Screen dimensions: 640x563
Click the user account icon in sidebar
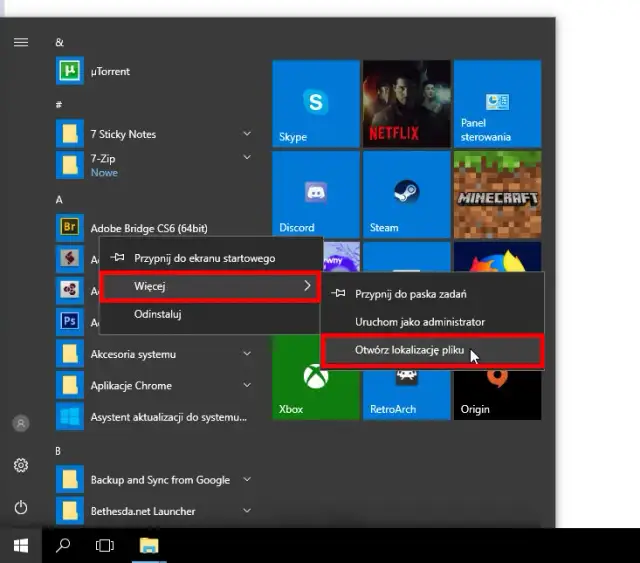21,423
